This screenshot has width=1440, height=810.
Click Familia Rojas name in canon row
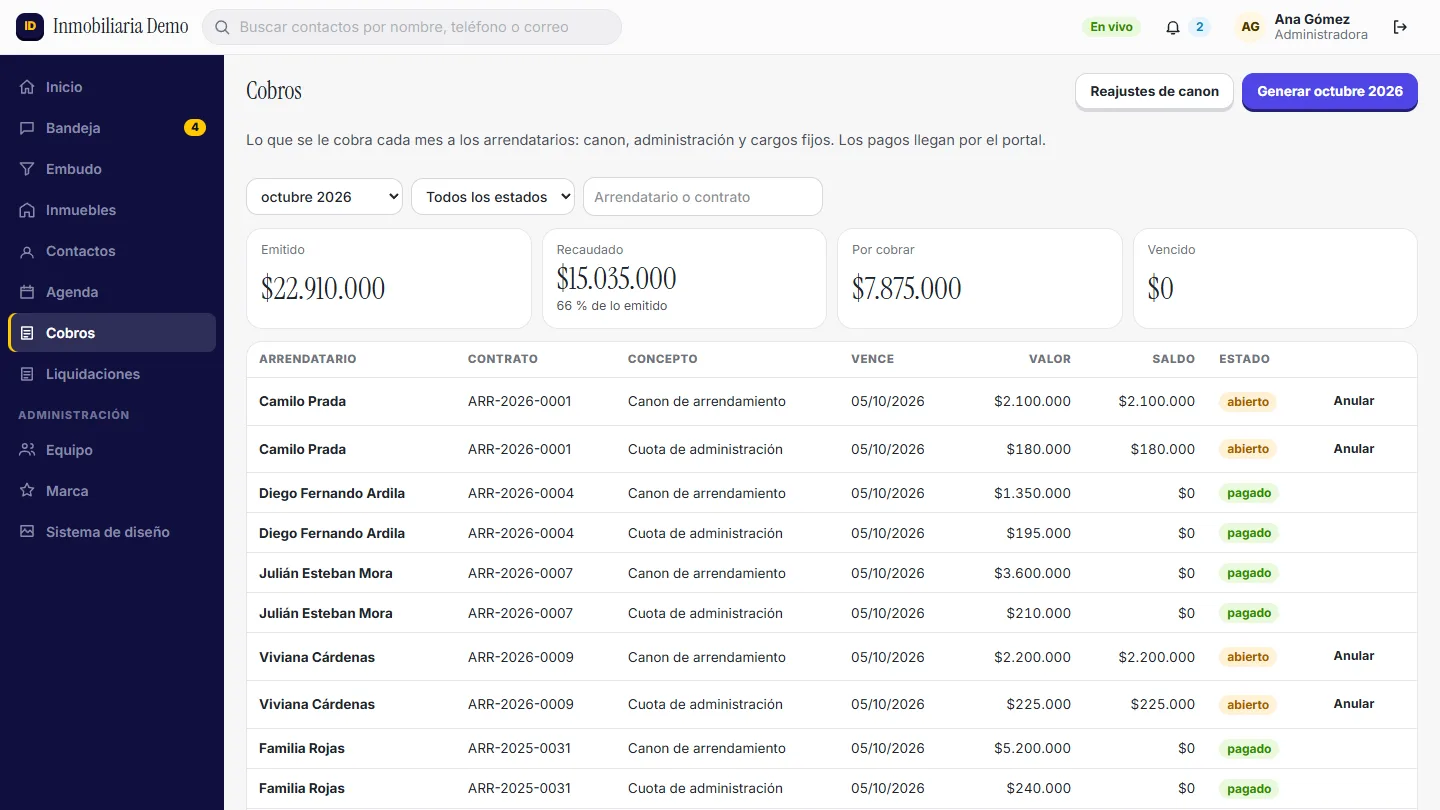click(x=302, y=748)
